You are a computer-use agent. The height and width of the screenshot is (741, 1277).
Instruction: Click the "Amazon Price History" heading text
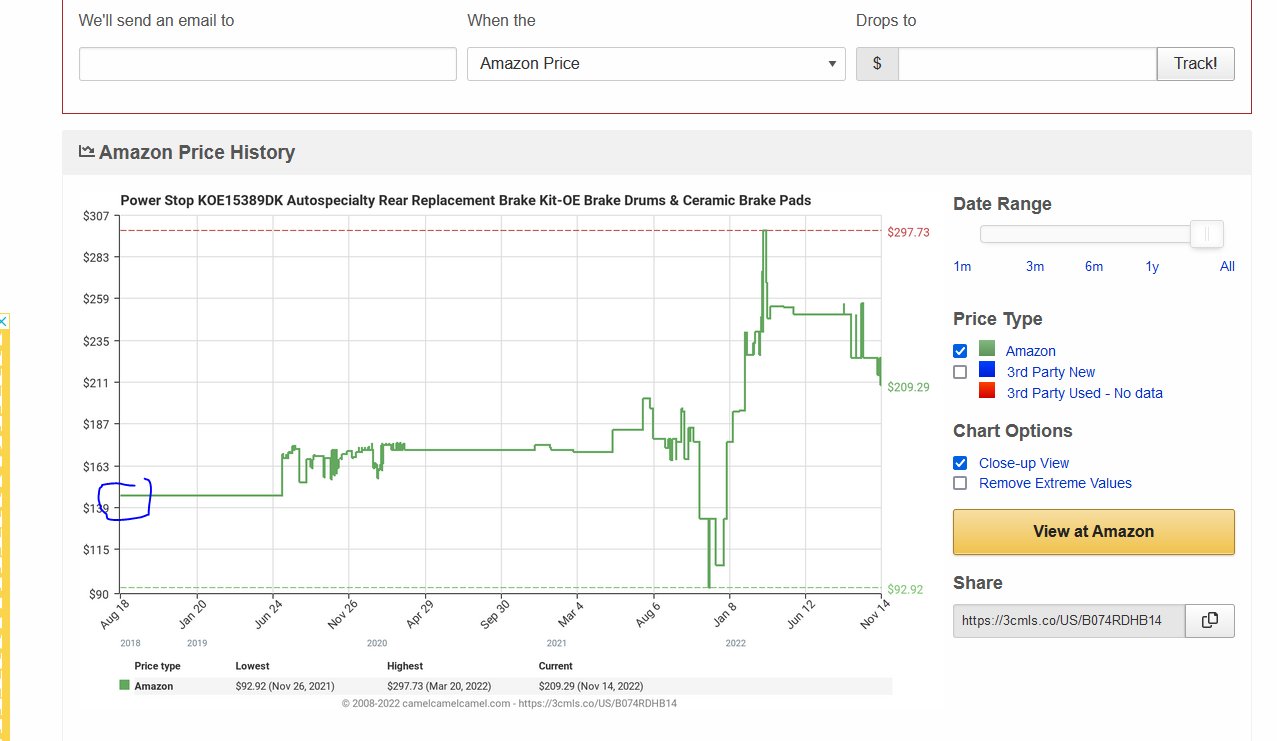[197, 152]
